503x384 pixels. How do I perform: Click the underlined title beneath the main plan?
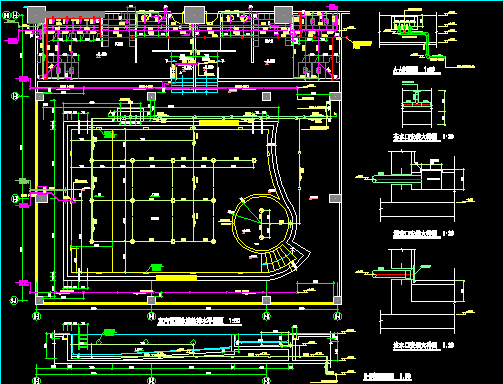[199, 321]
